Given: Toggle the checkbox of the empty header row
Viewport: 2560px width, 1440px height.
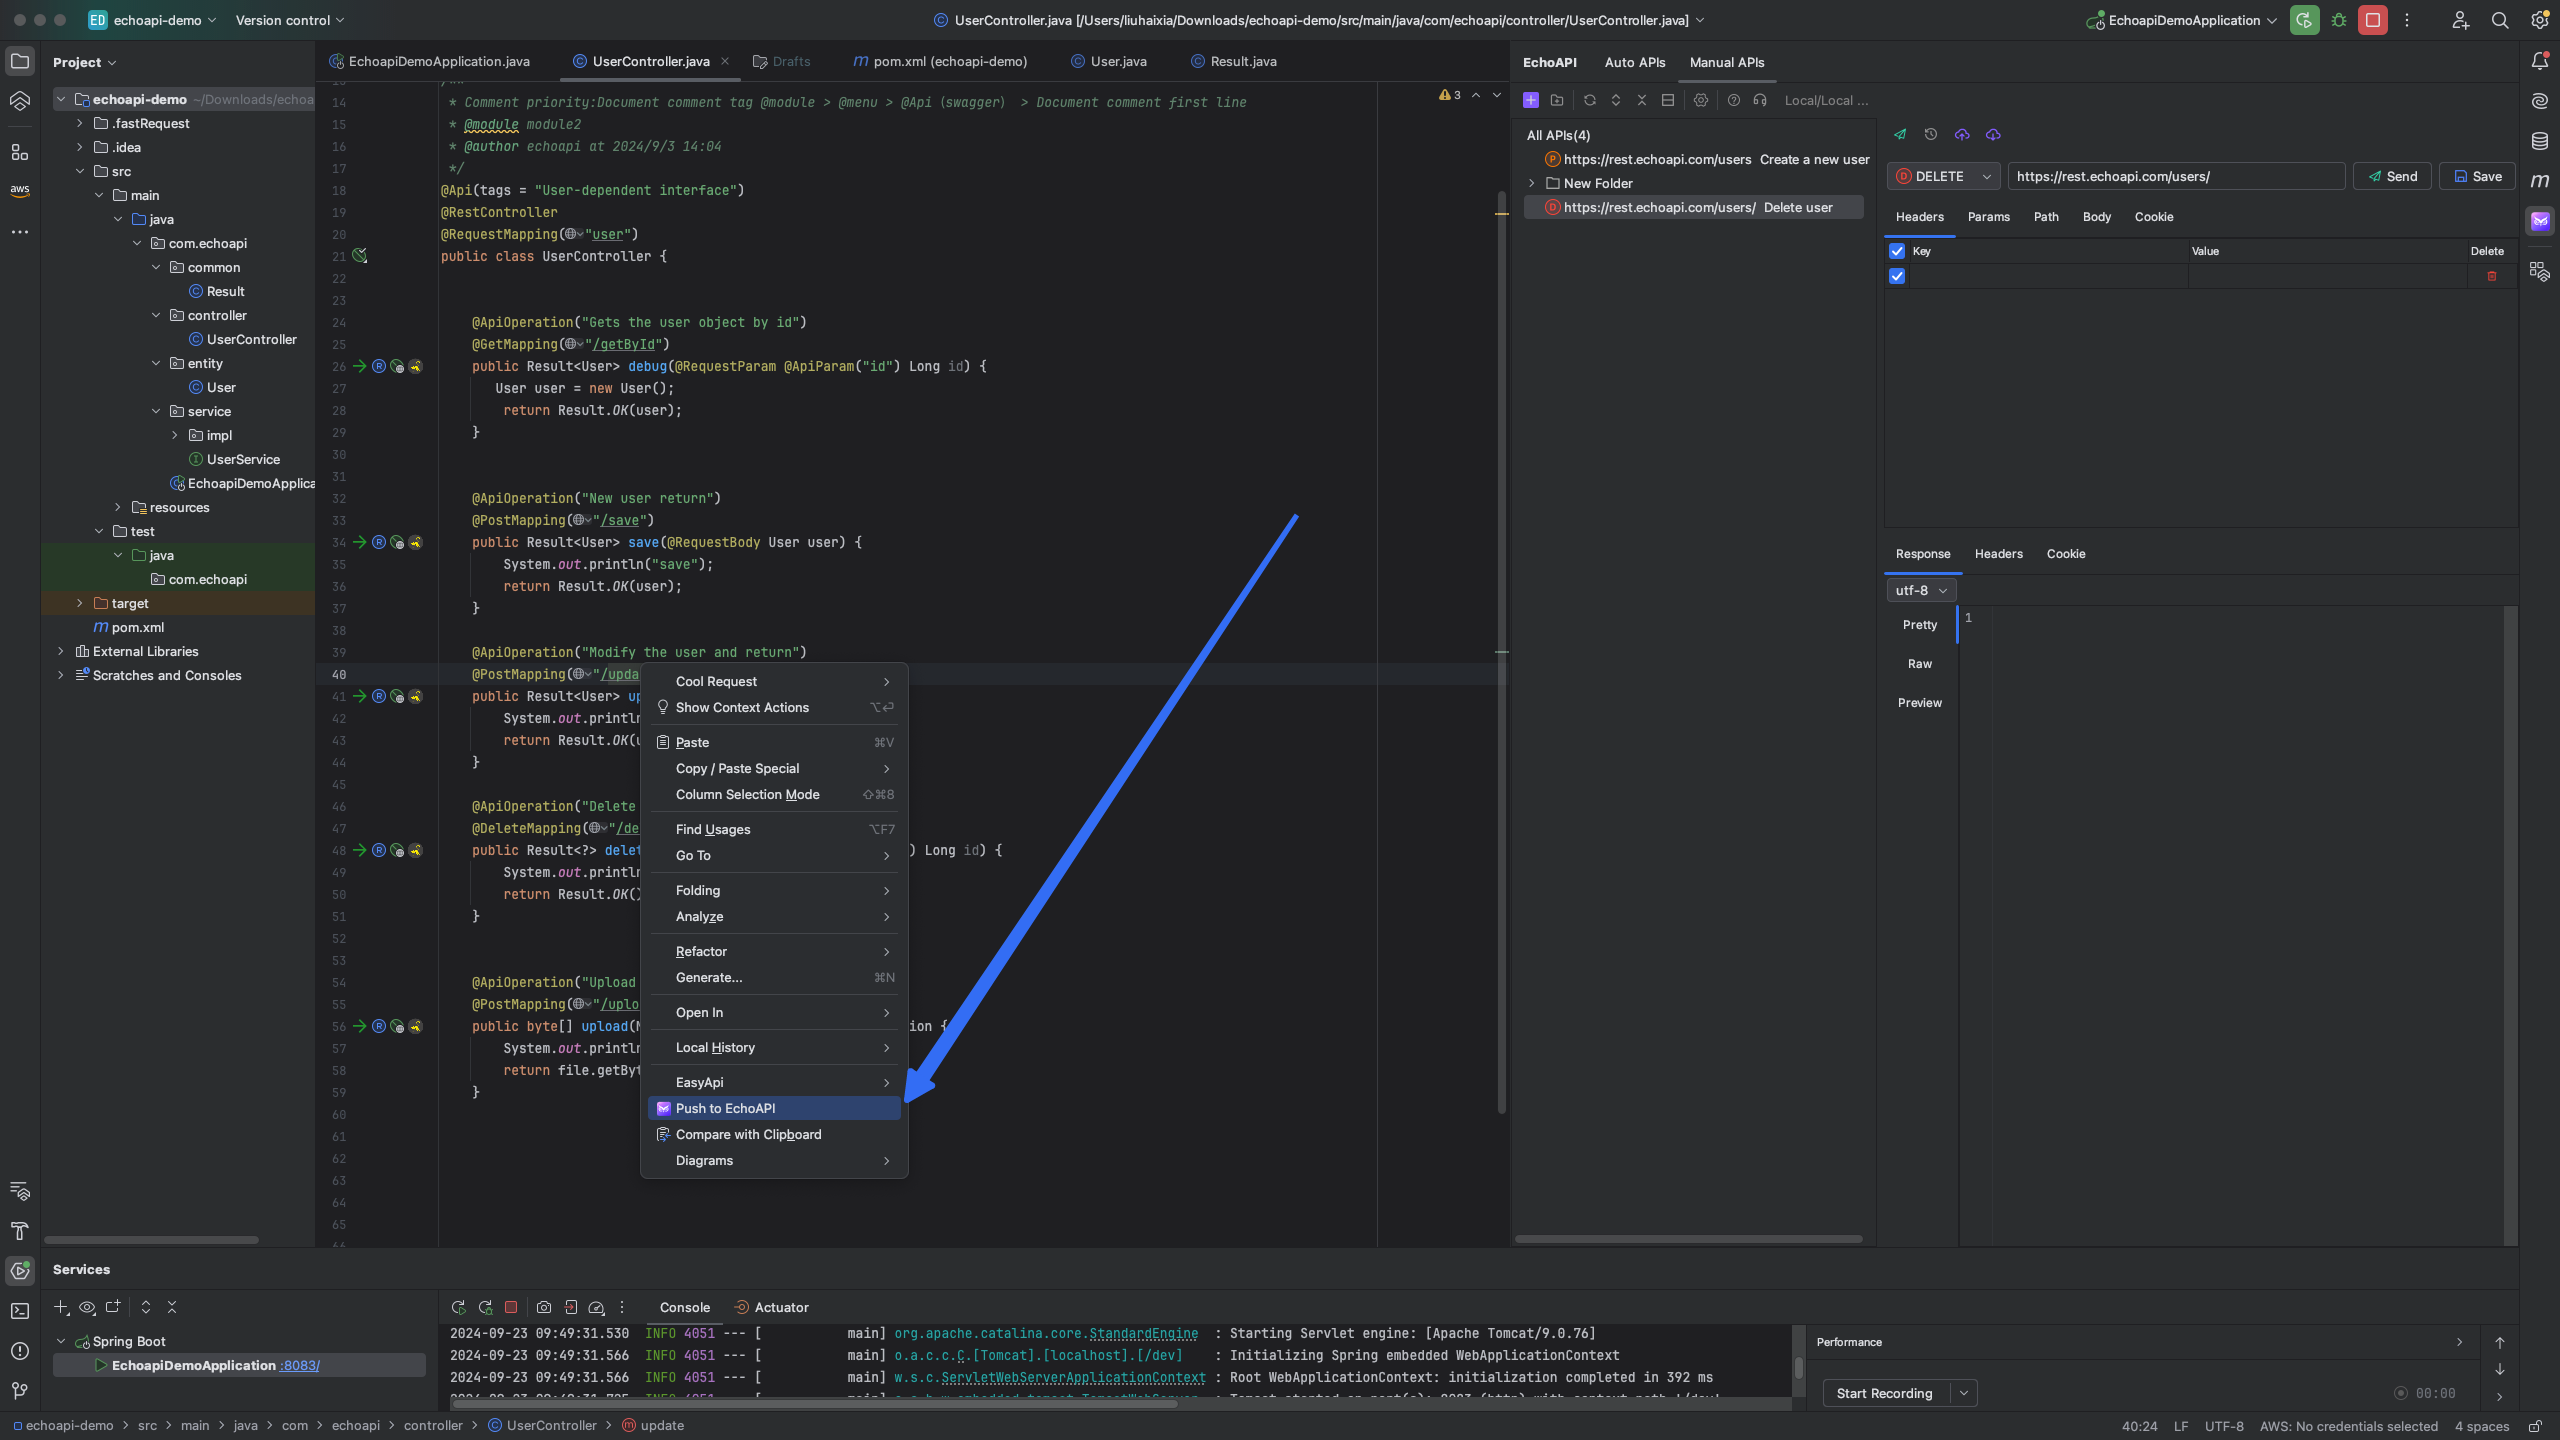Looking at the screenshot, I should (1897, 276).
